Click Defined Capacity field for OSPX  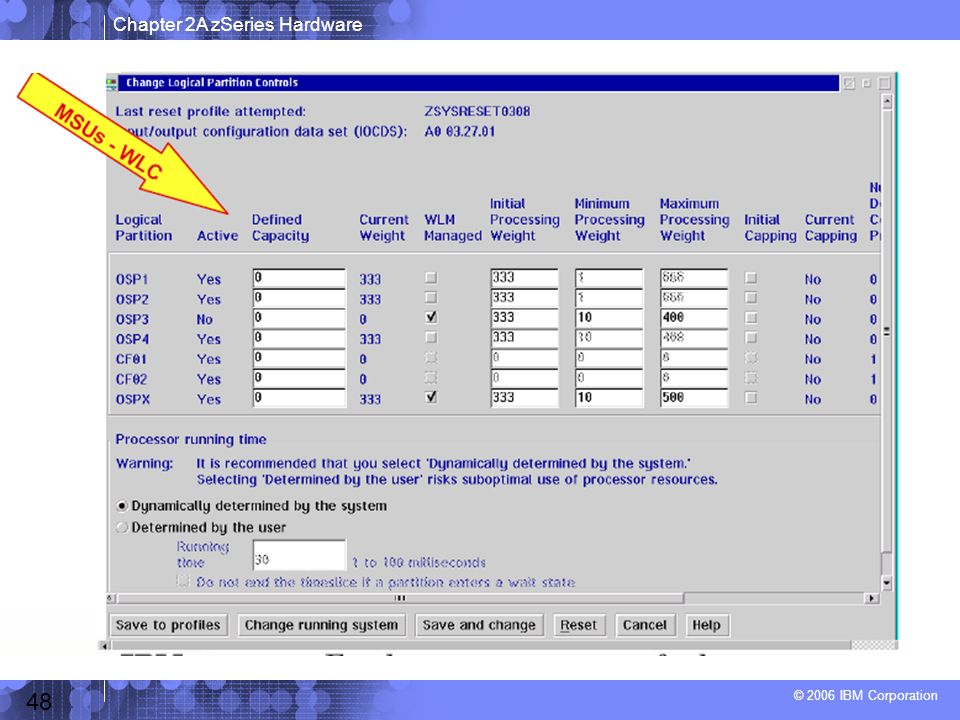click(x=299, y=398)
